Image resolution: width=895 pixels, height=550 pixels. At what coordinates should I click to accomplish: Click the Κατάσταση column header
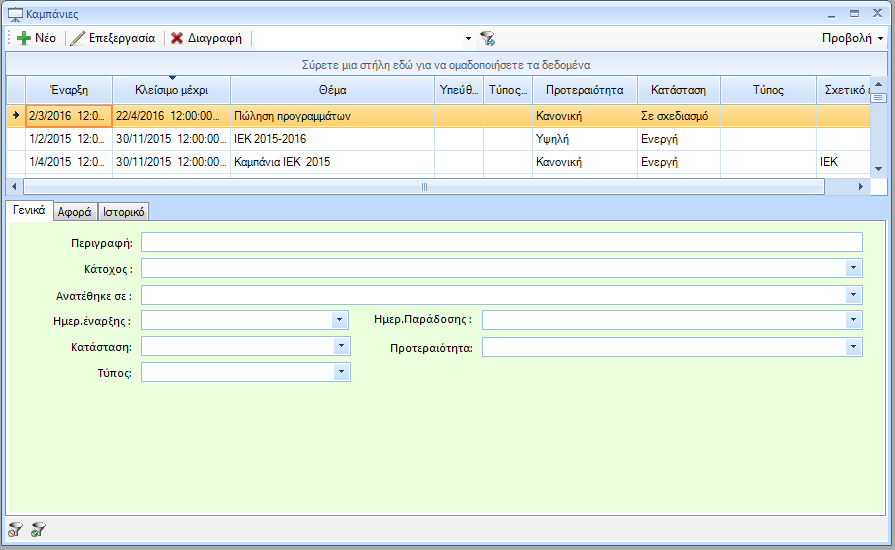pos(678,90)
